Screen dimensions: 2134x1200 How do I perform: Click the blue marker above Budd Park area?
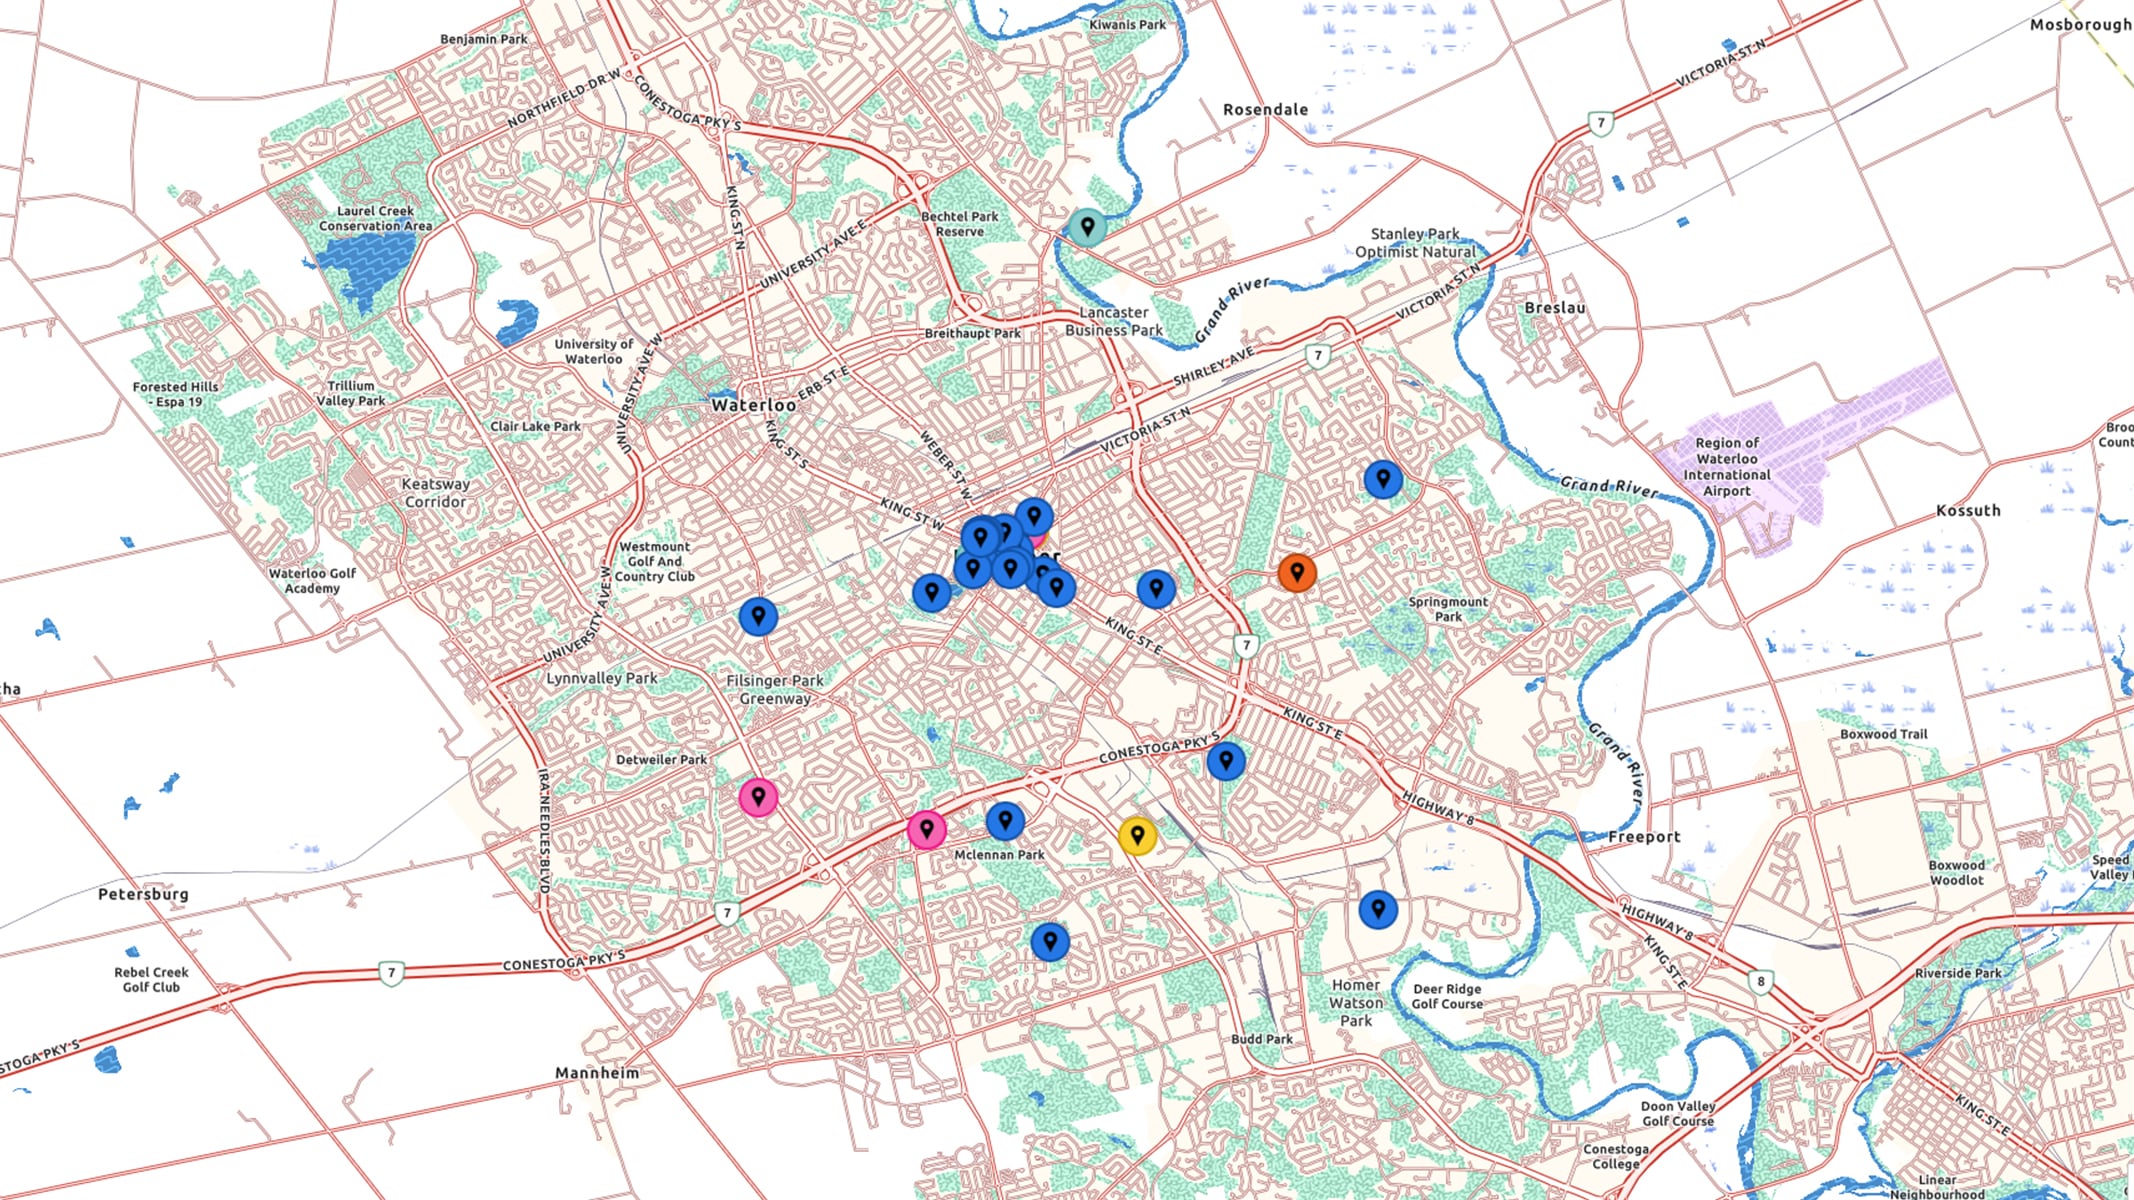coord(1050,941)
